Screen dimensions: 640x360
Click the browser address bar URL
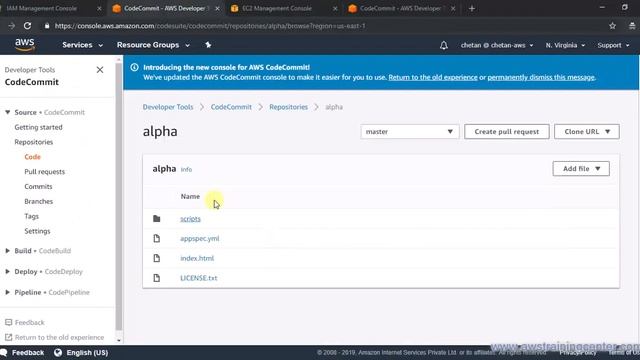[210, 26]
